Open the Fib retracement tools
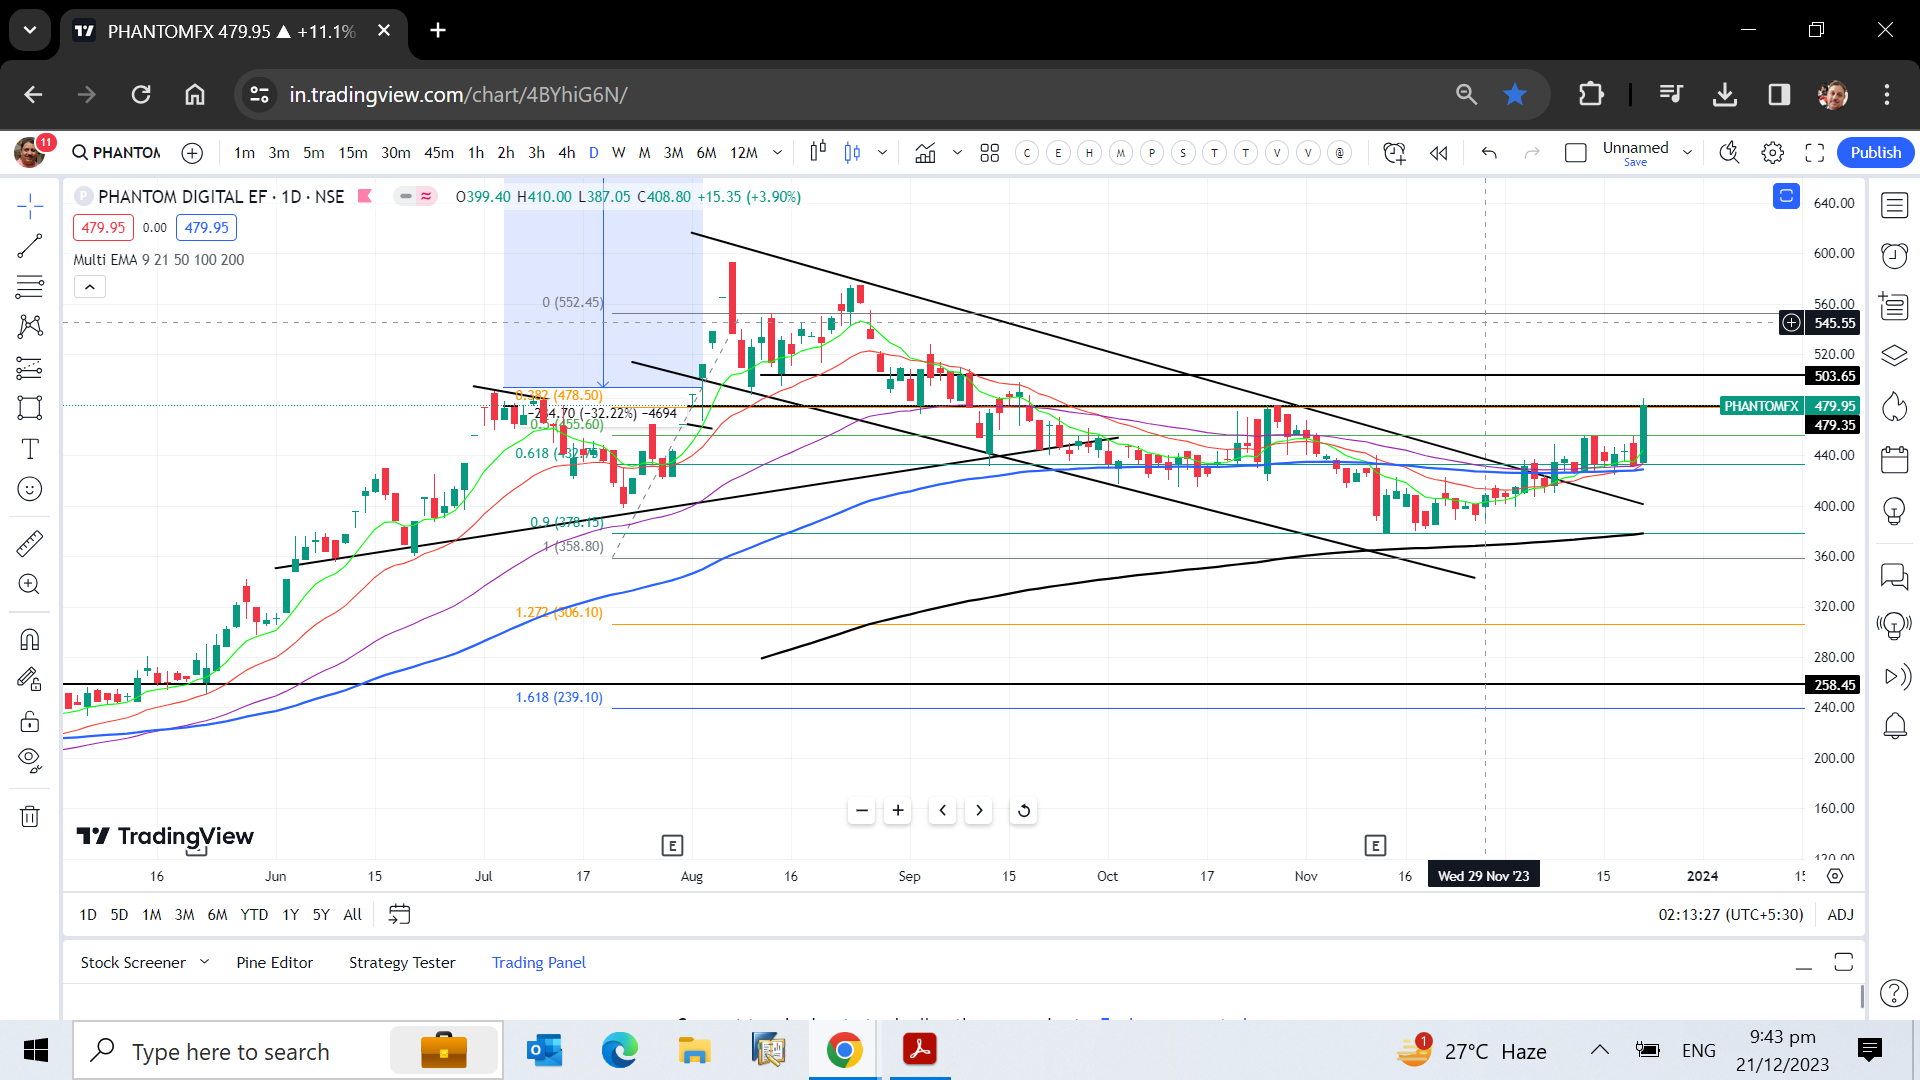The width and height of the screenshot is (1920, 1080). coord(30,287)
